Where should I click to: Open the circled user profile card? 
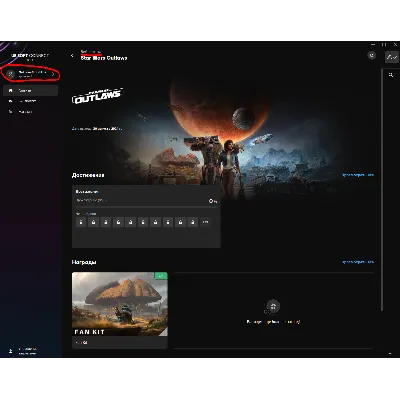(31, 74)
